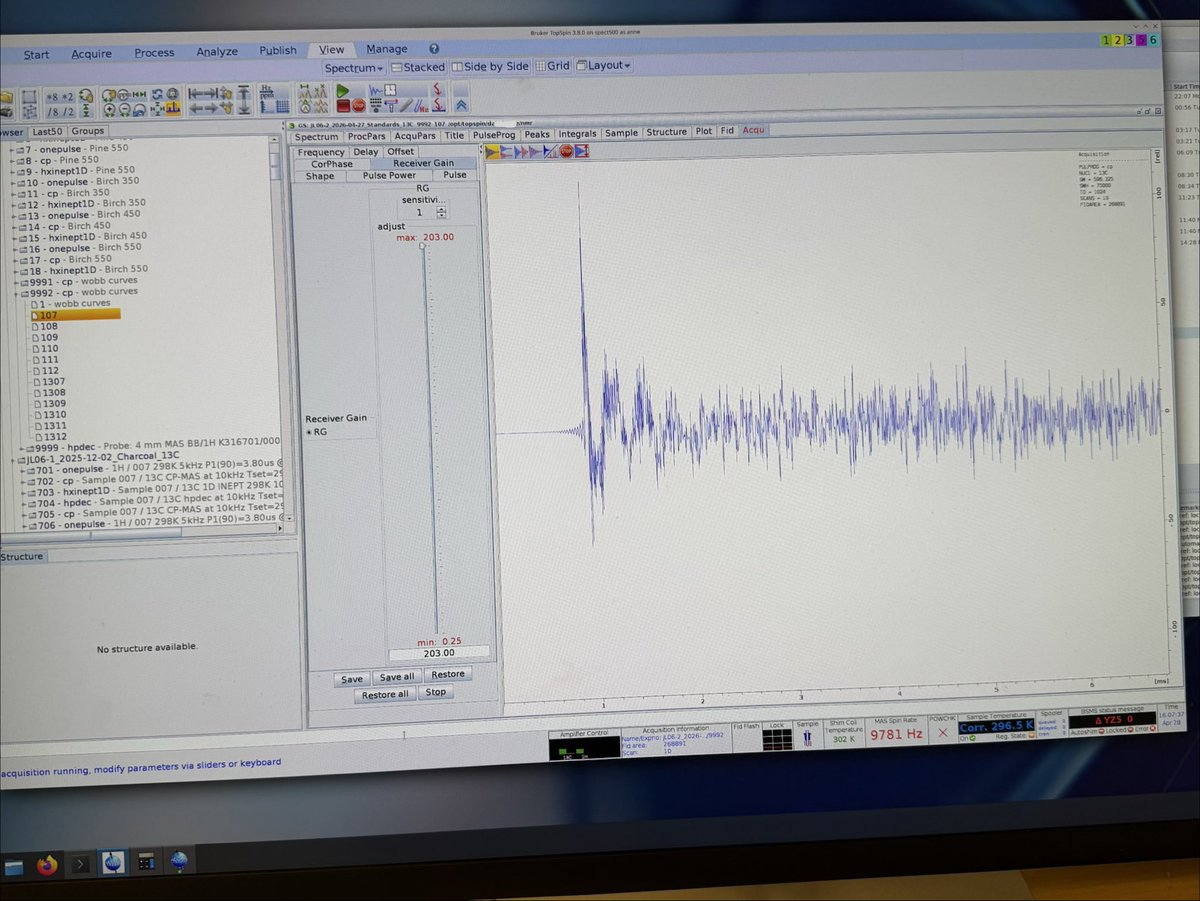Click the terminal icon in the taskbar
Screen dimensions: 1200x901
[x=81, y=862]
